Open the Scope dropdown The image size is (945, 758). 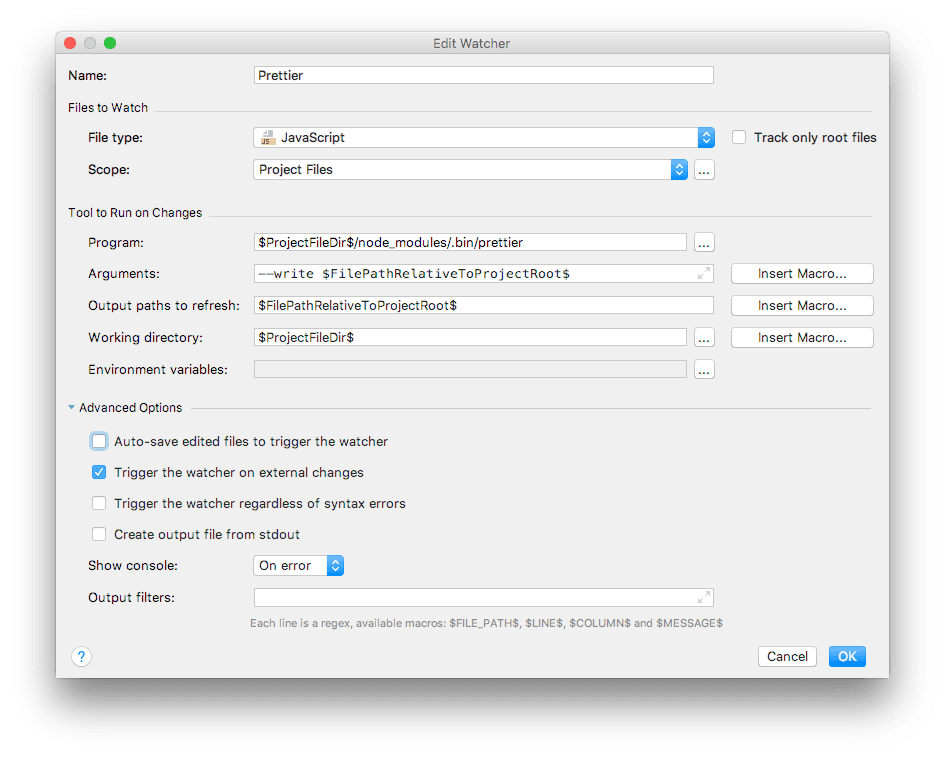(679, 170)
